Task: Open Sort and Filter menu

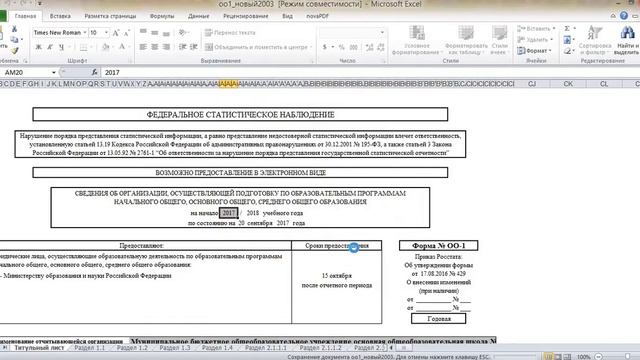Action: coord(594,40)
